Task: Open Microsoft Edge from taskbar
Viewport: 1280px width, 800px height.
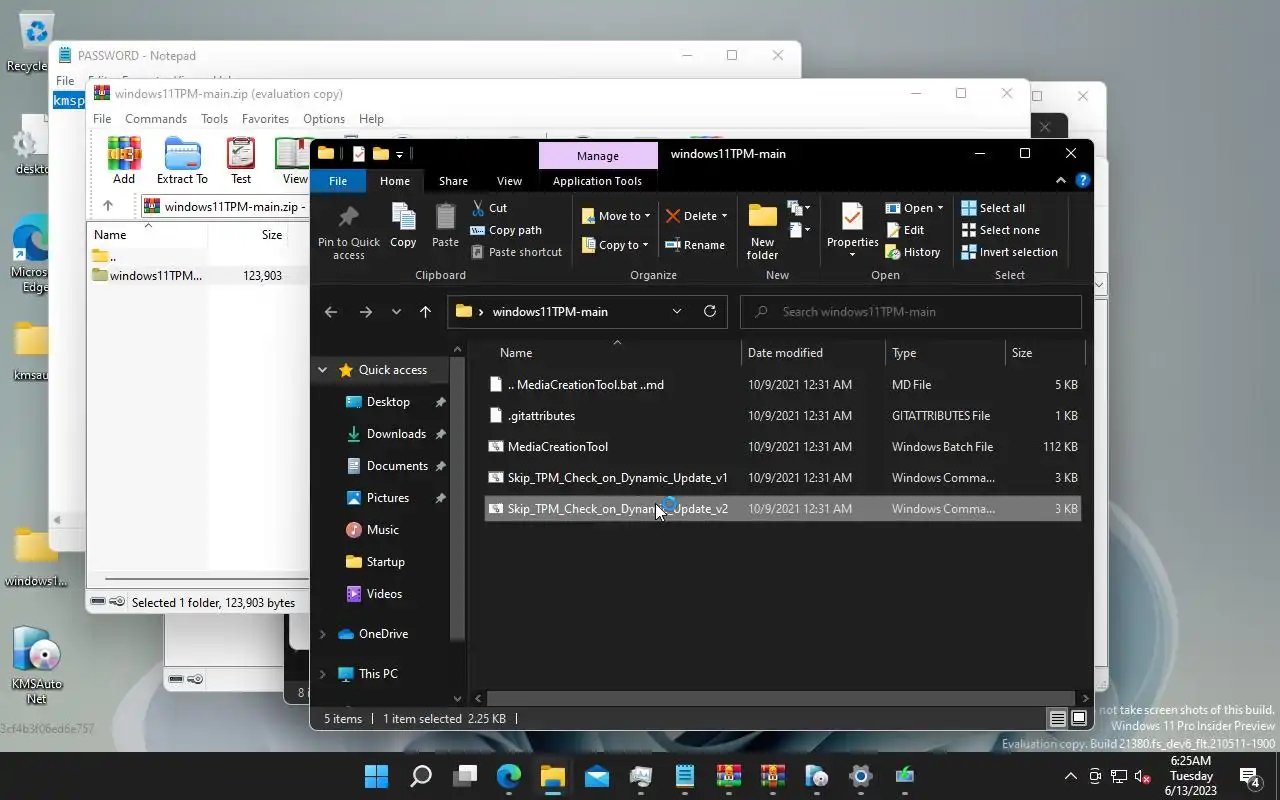Action: [509, 776]
